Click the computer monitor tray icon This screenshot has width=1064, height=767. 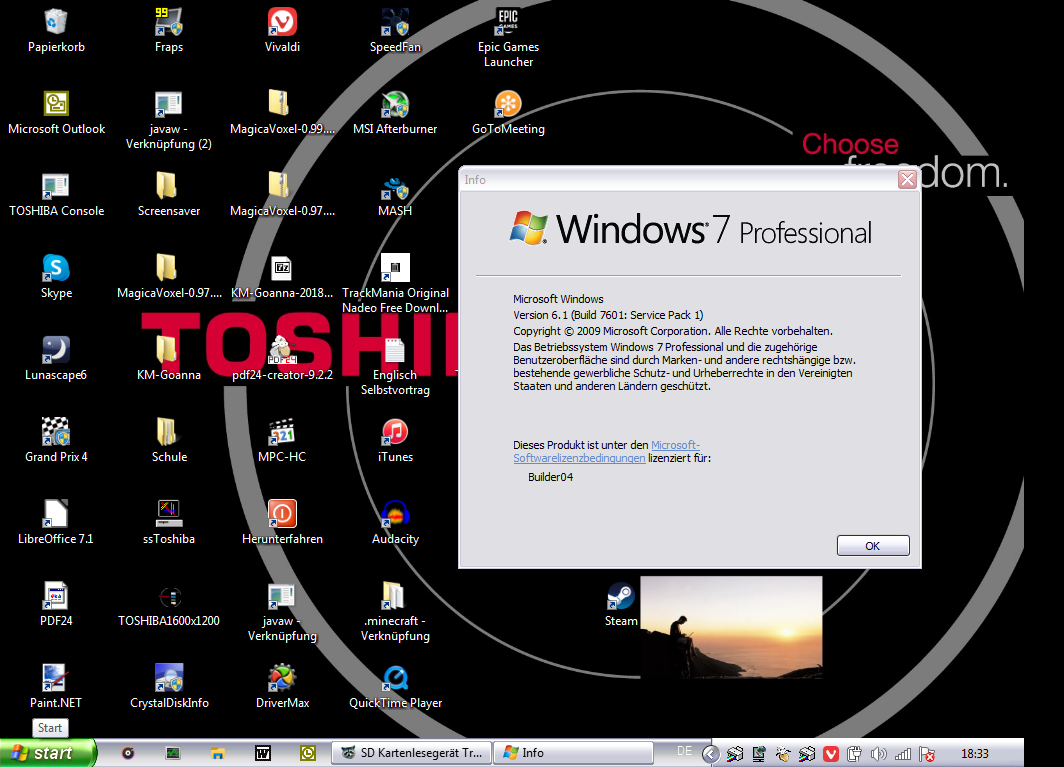pos(759,753)
